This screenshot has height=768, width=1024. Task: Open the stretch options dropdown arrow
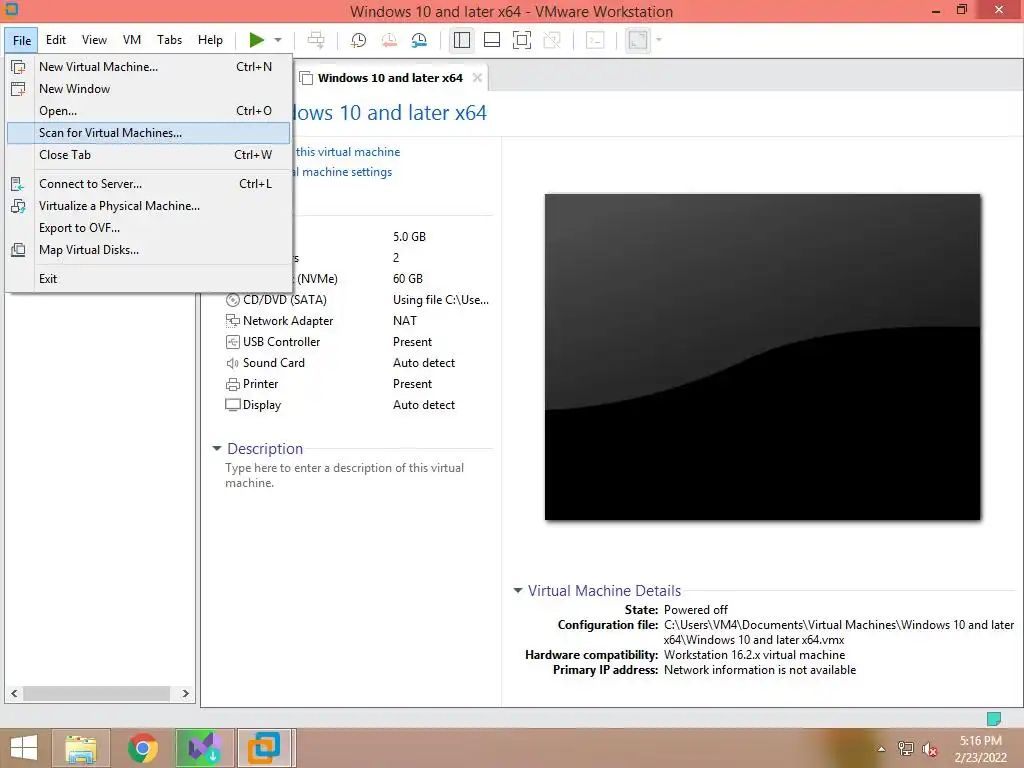point(659,40)
